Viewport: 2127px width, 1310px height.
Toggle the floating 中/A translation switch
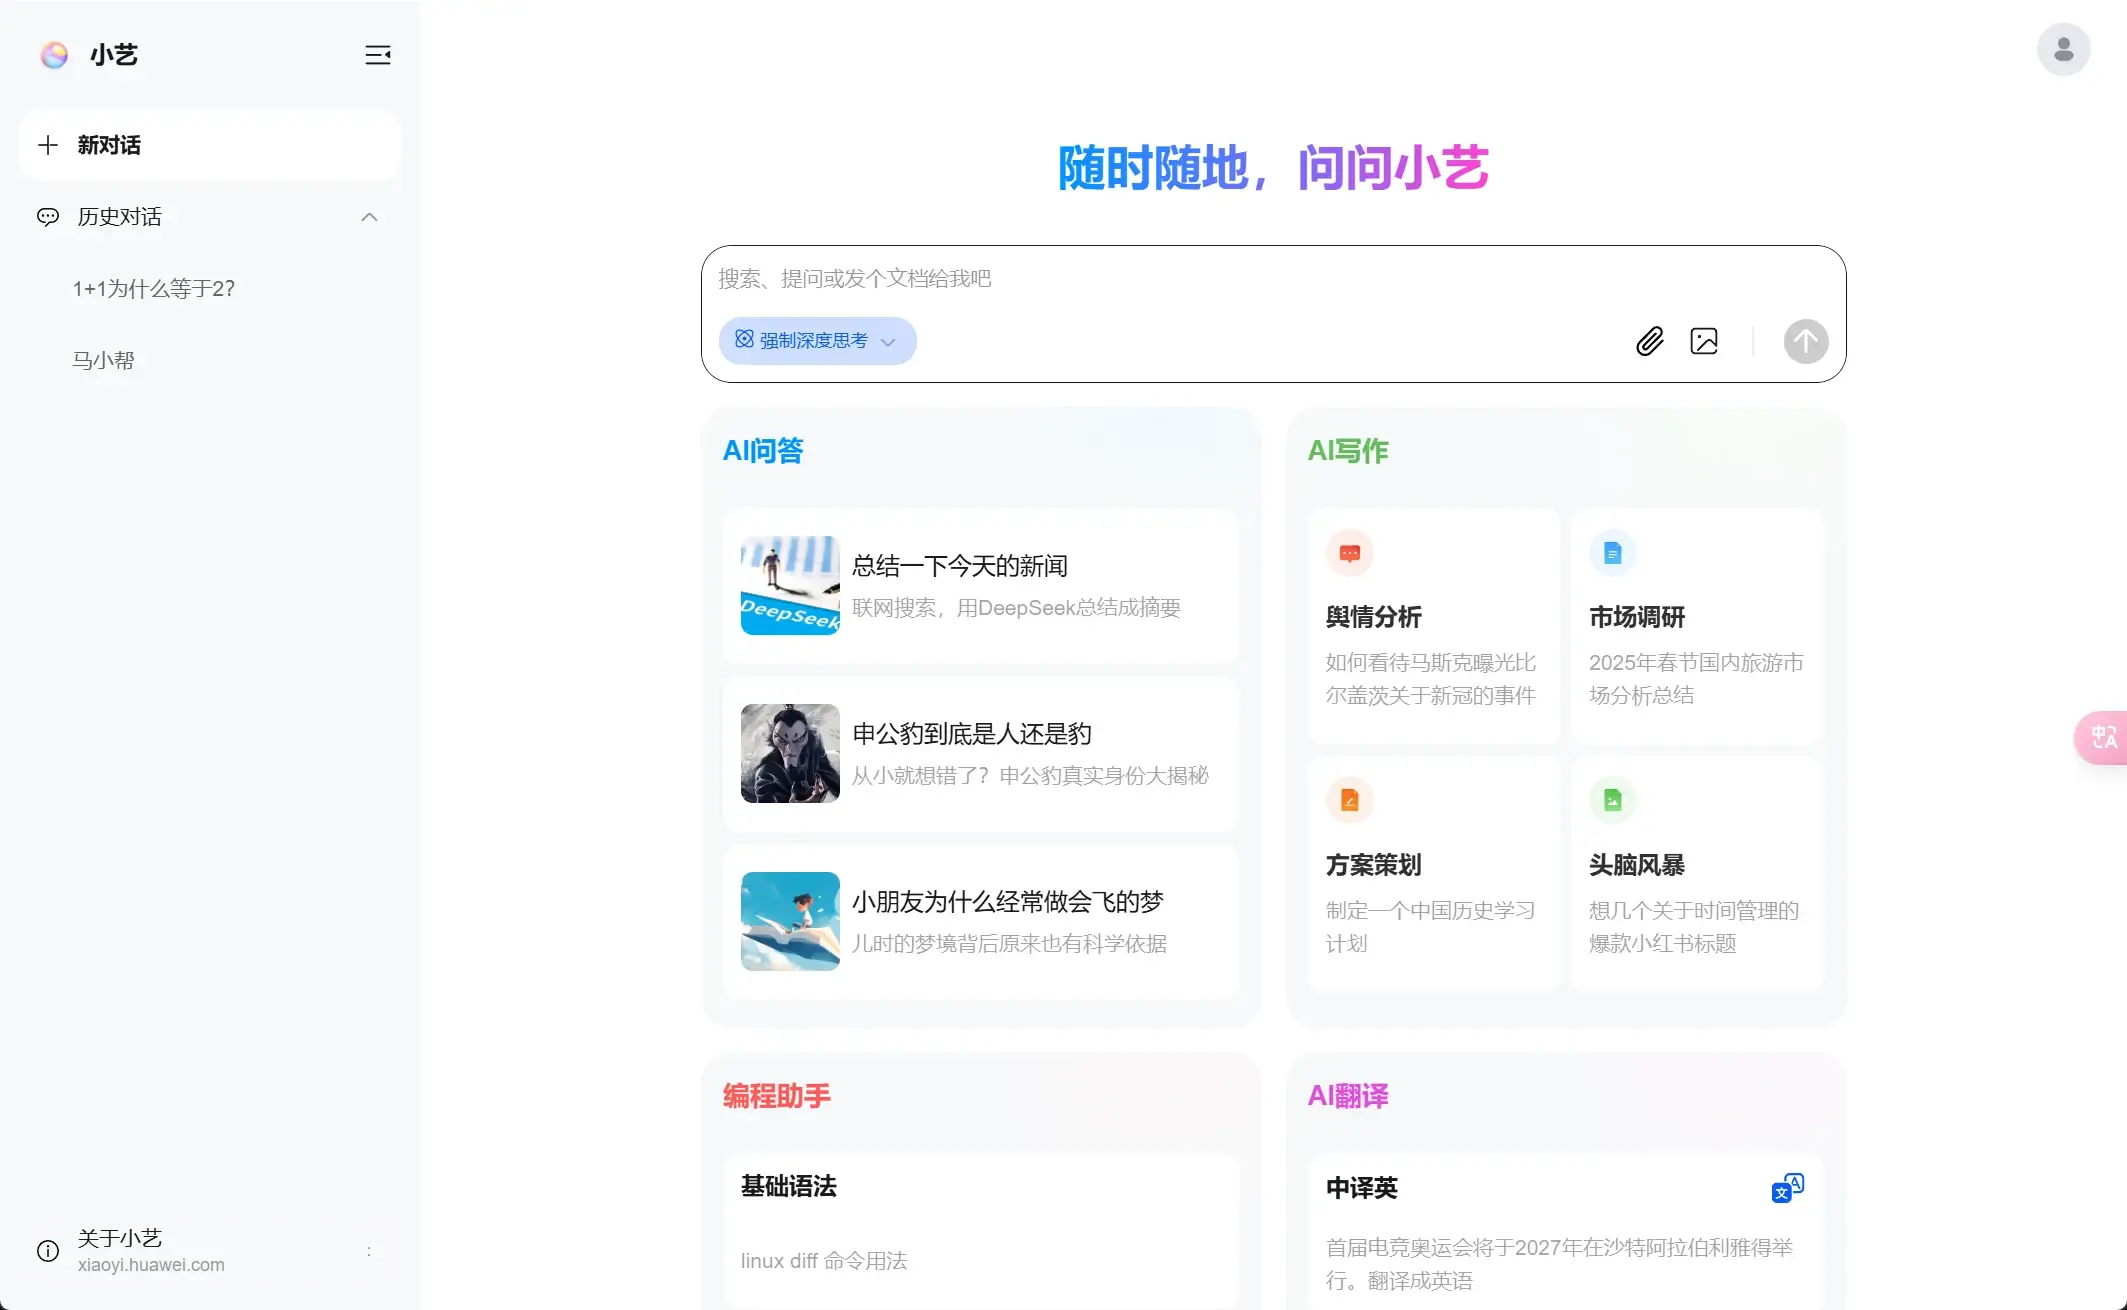(x=2103, y=738)
